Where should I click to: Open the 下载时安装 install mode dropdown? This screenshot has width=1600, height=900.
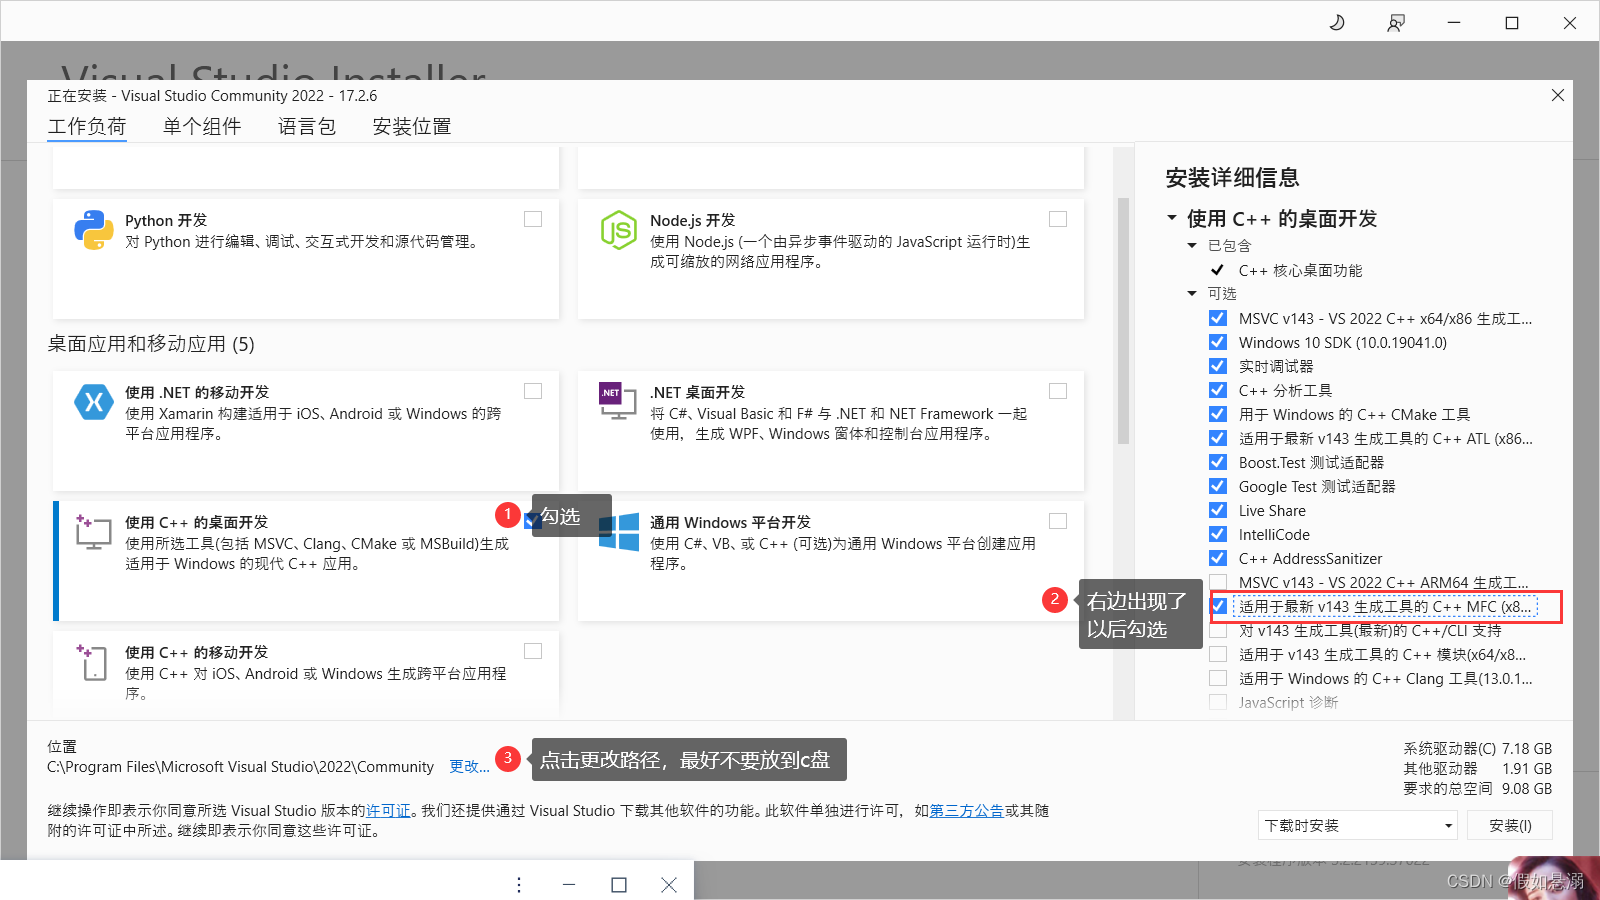point(1358,826)
